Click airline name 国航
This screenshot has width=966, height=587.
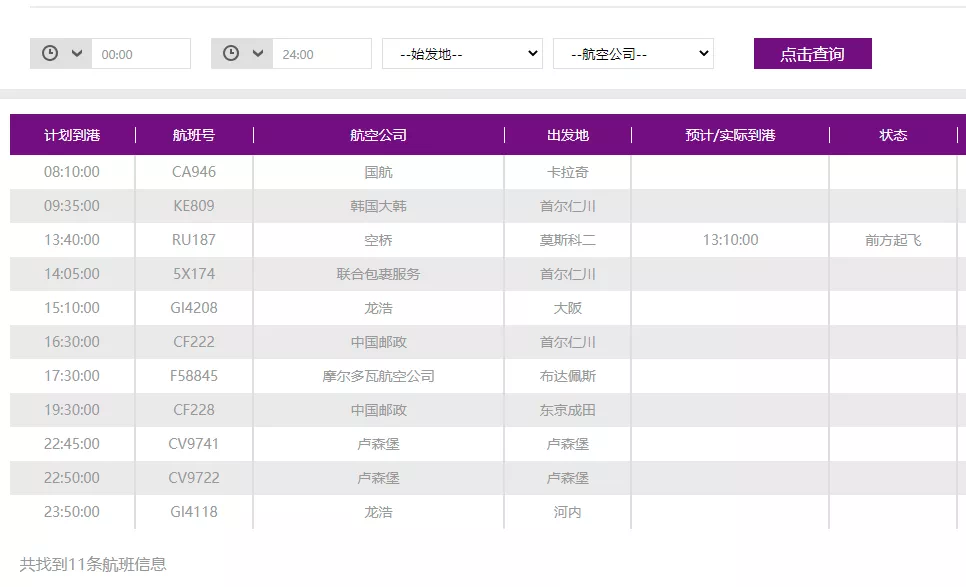(x=378, y=172)
